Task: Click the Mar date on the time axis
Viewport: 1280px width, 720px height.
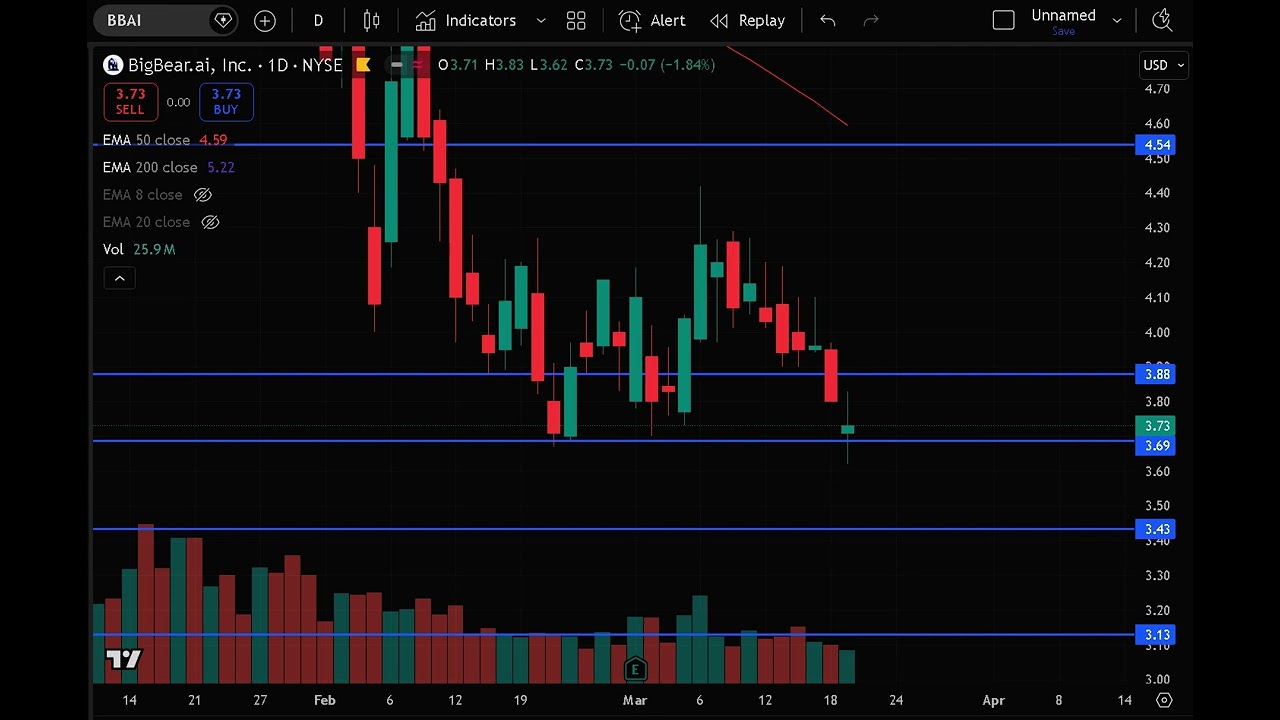Action: coord(635,700)
